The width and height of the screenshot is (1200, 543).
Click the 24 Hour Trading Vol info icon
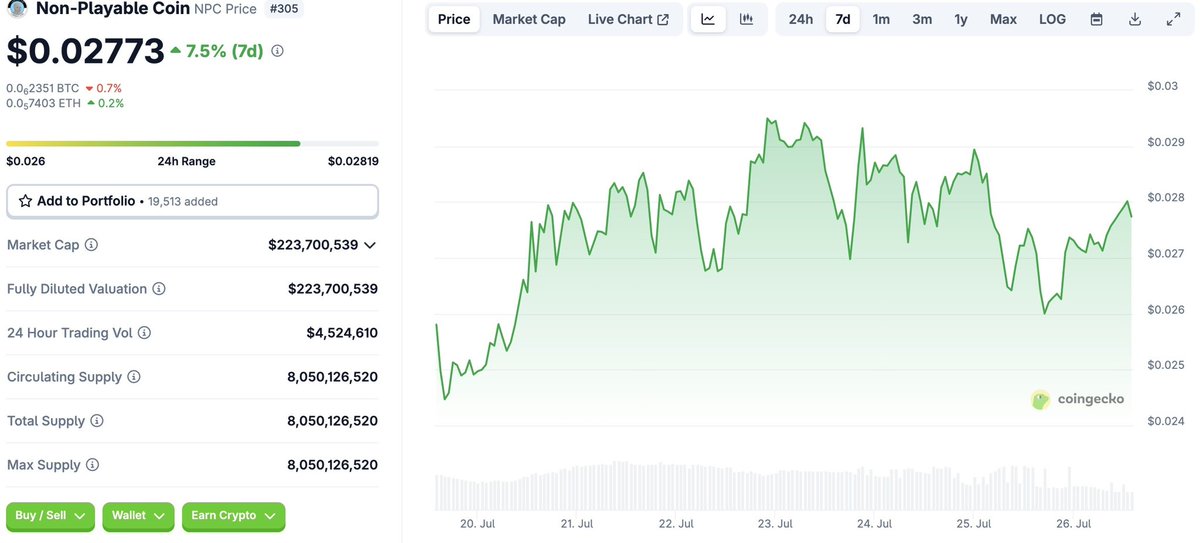coord(144,333)
